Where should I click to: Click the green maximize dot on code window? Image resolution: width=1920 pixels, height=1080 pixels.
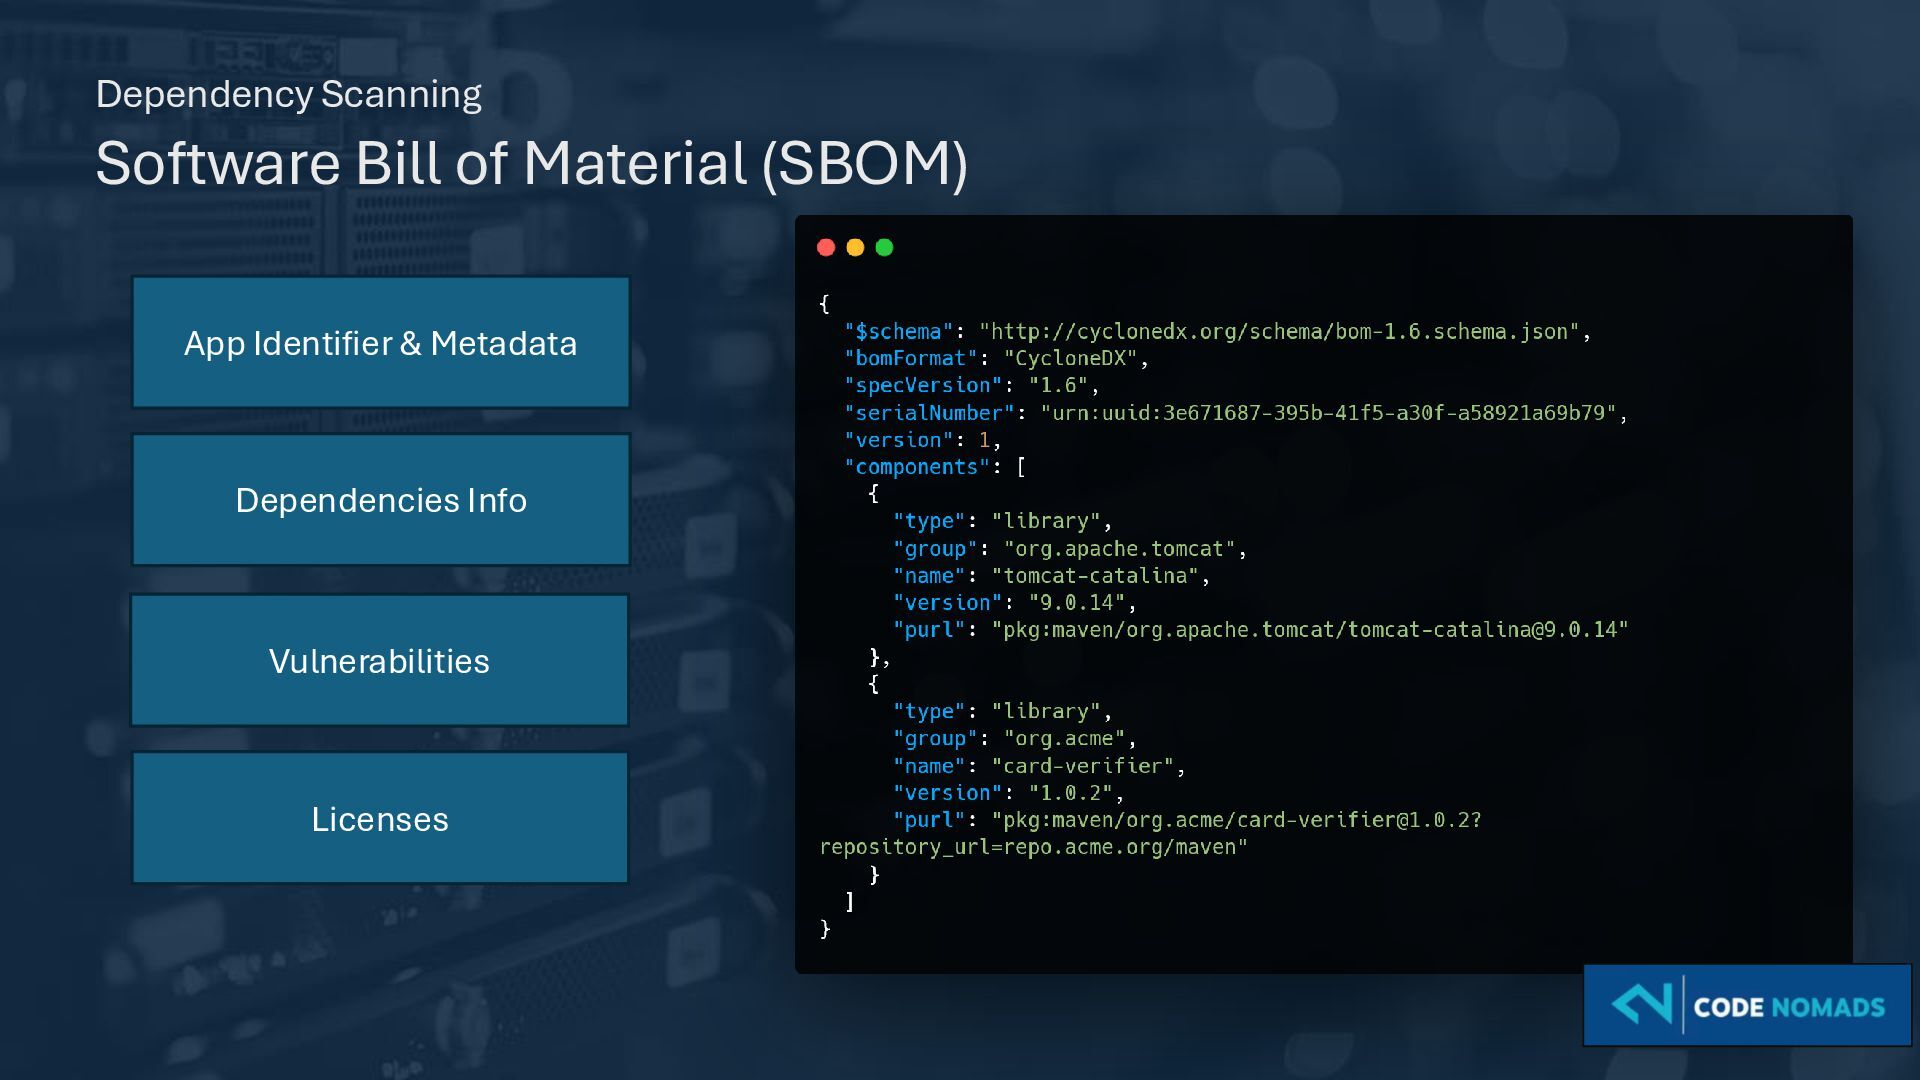coord(884,248)
